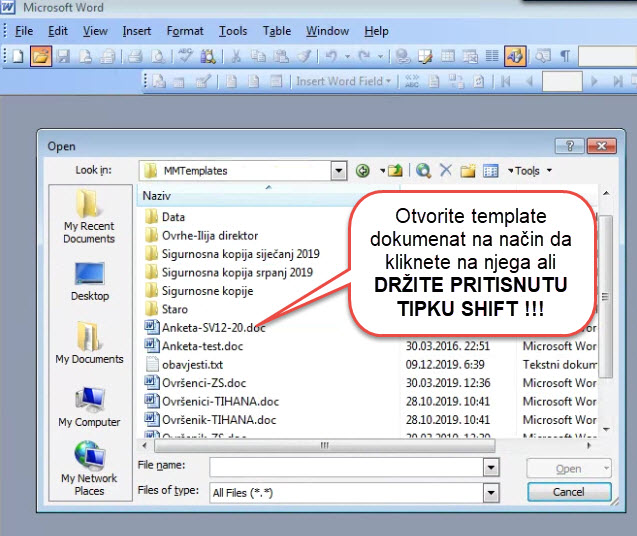Viewport: 637px width, 536px height.
Task: Select the Staro folder
Action: tap(166, 309)
